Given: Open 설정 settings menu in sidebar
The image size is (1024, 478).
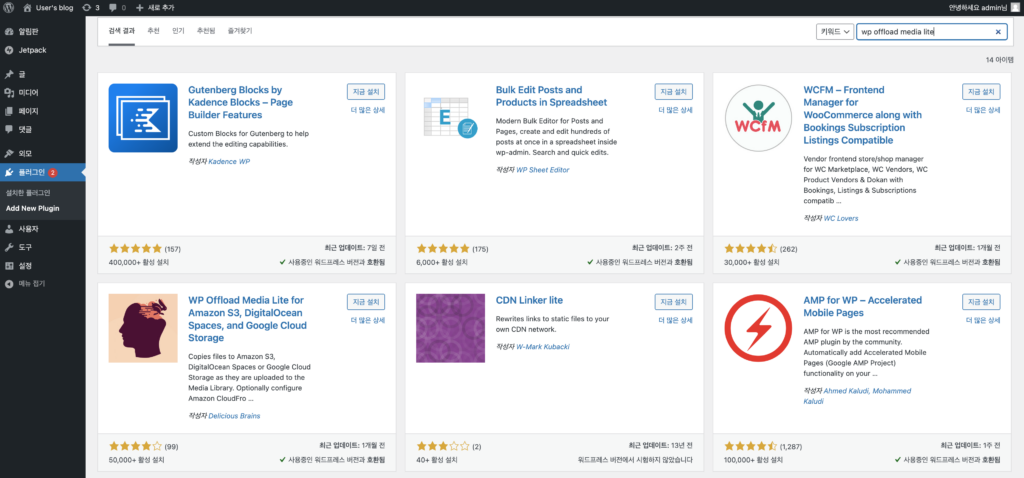Looking at the screenshot, I should tap(42, 266).
